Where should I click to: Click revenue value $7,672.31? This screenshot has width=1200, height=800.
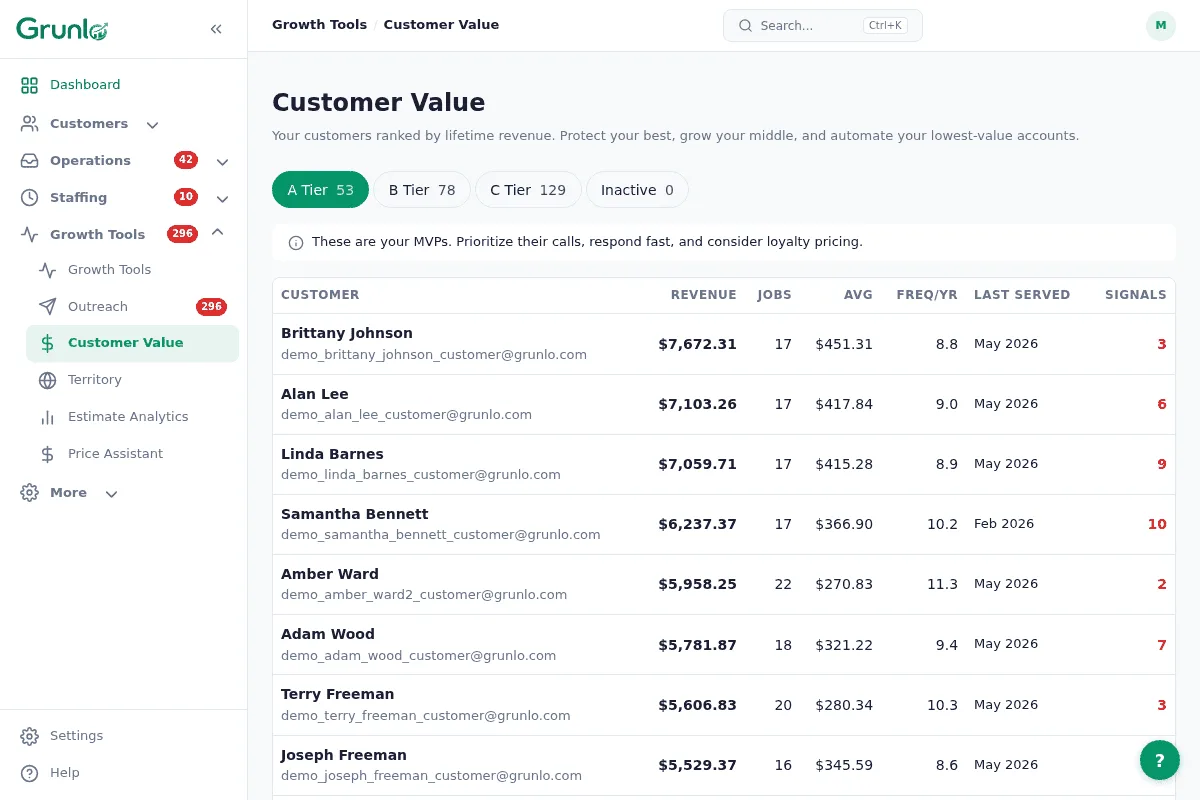point(697,344)
